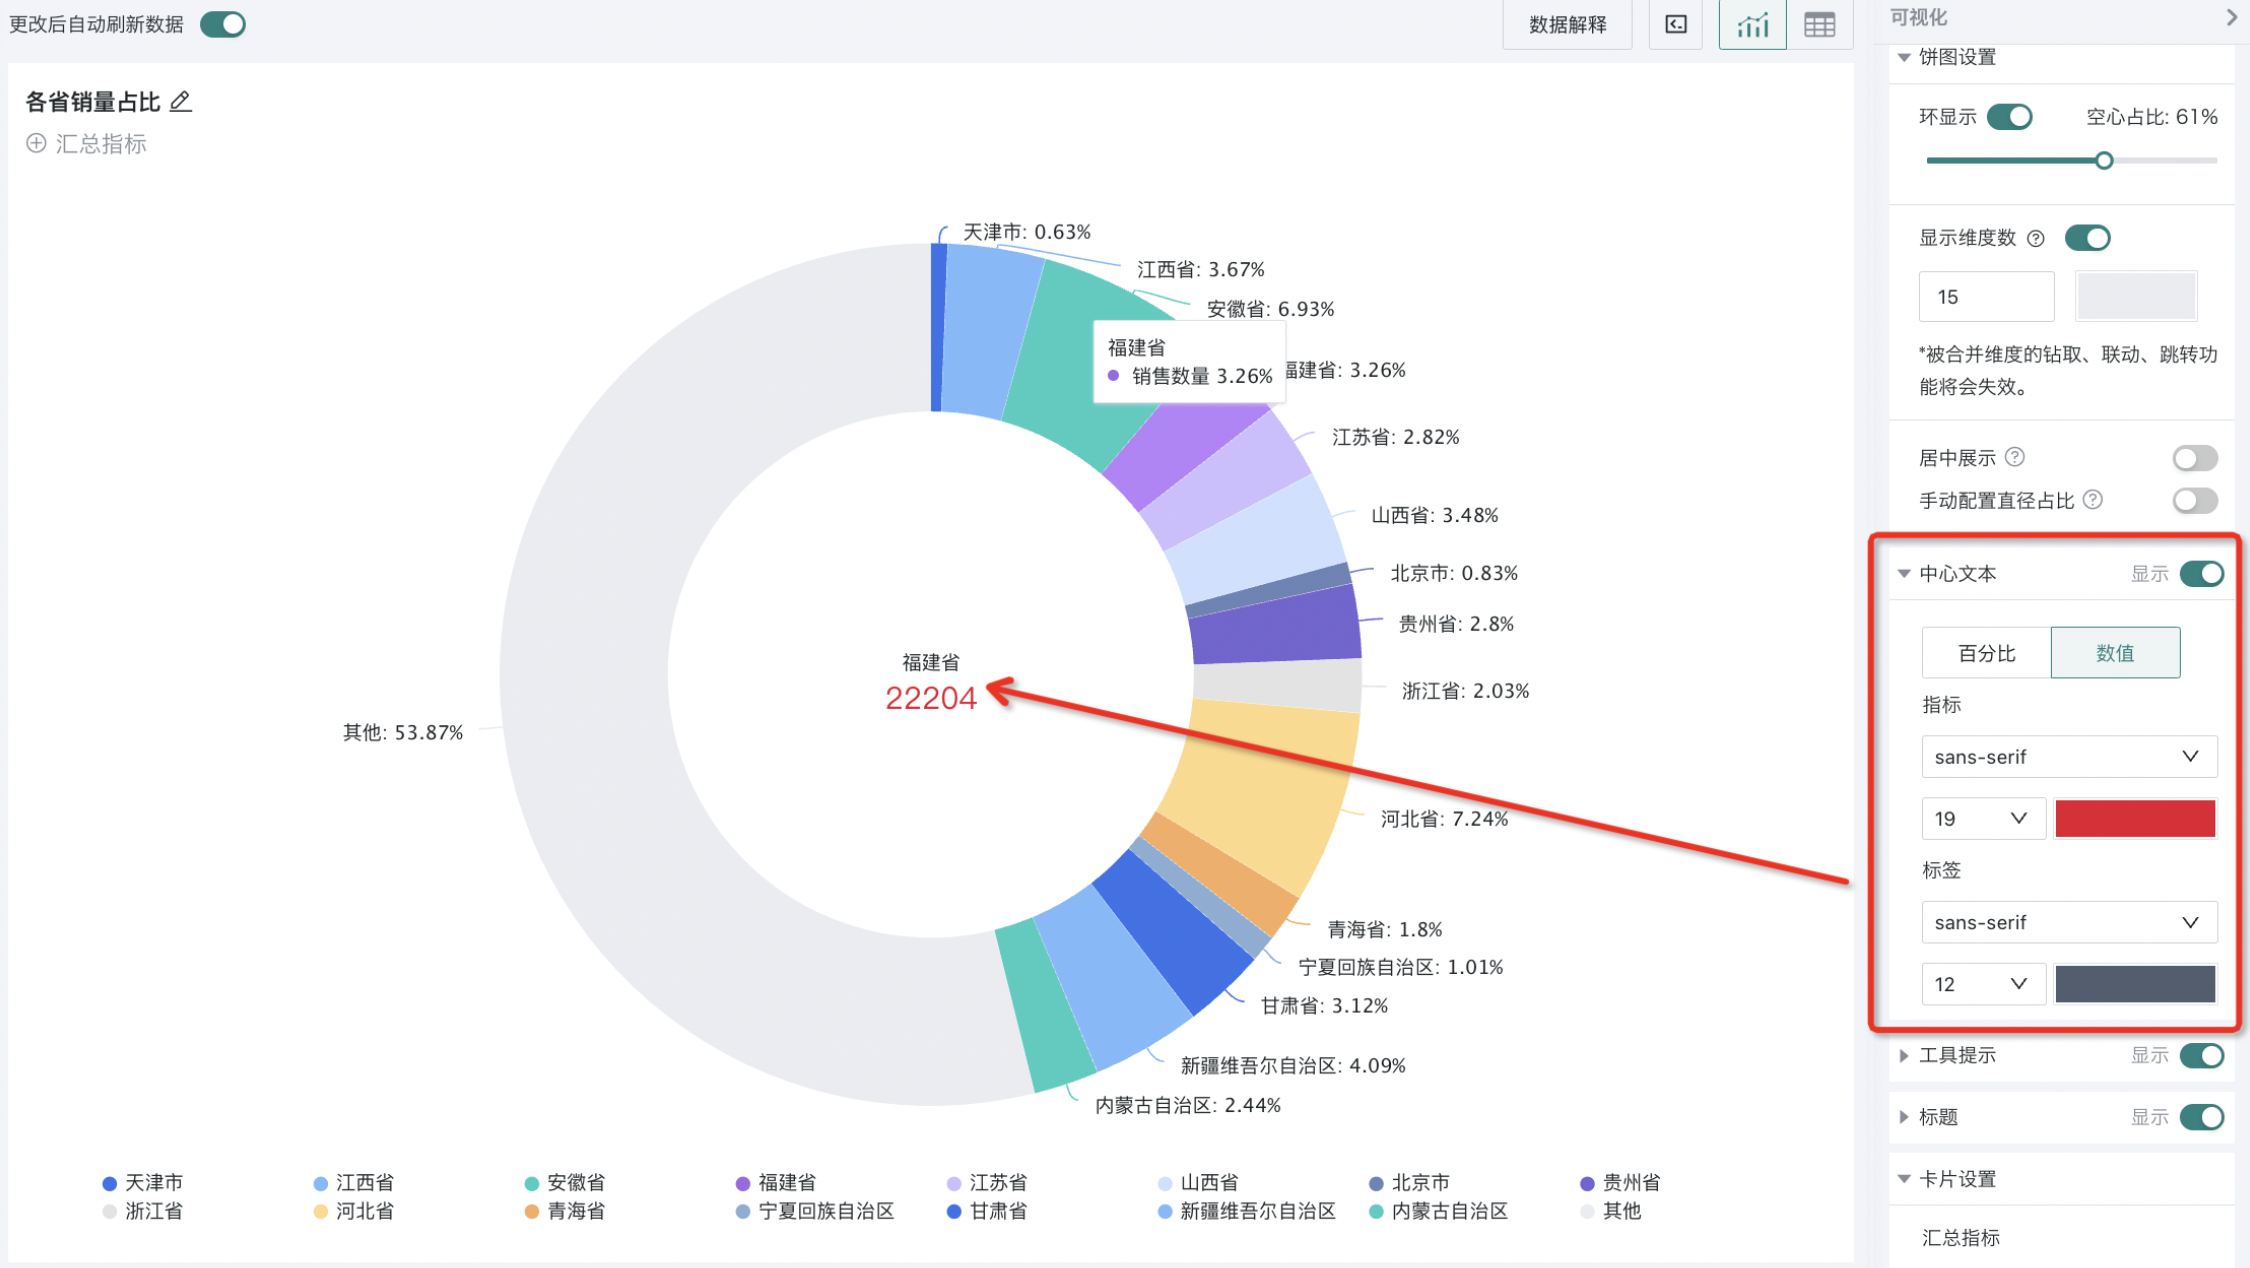Click the plus icon for 汇总指标
Screen dimensions: 2250x1268
coord(36,143)
